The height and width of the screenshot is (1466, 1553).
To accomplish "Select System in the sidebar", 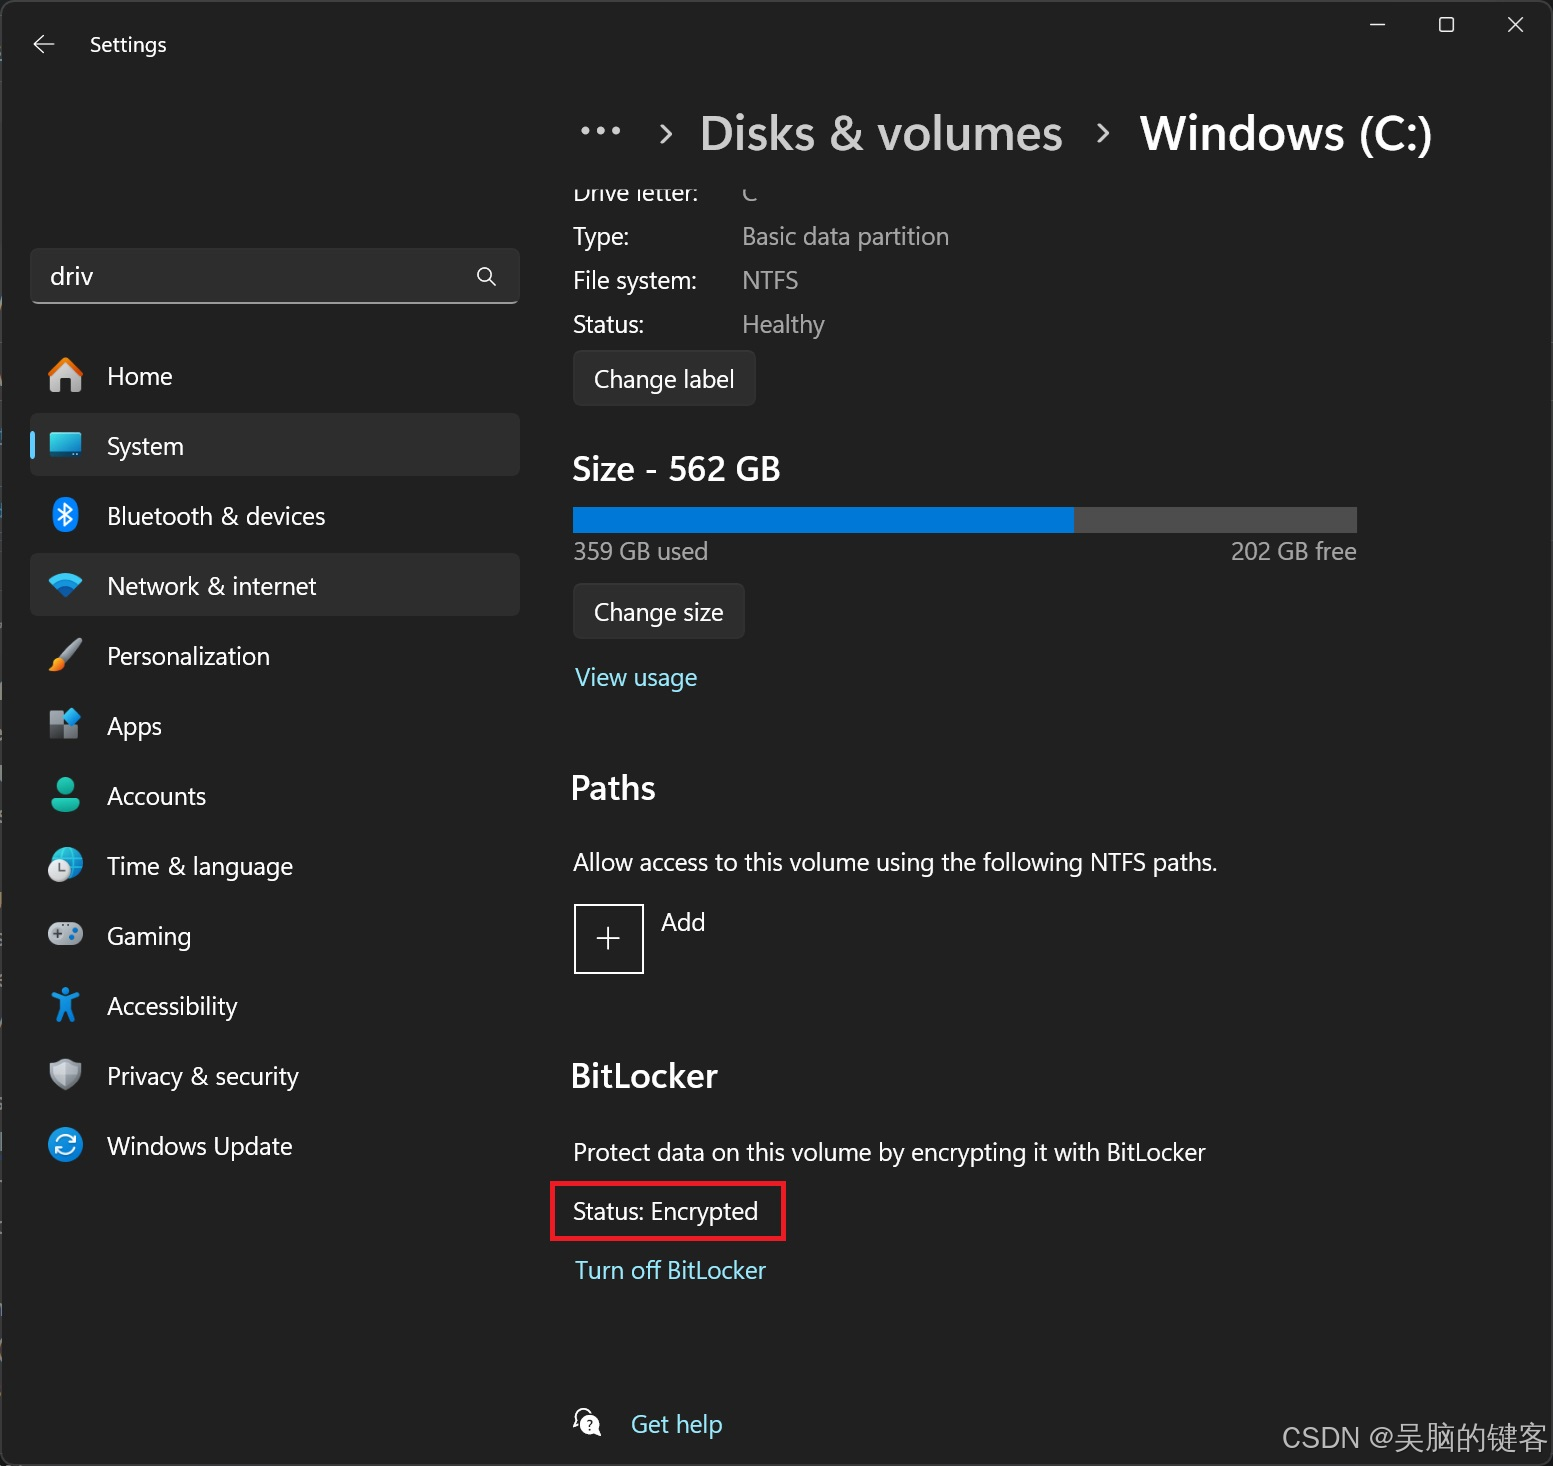I will click(275, 445).
